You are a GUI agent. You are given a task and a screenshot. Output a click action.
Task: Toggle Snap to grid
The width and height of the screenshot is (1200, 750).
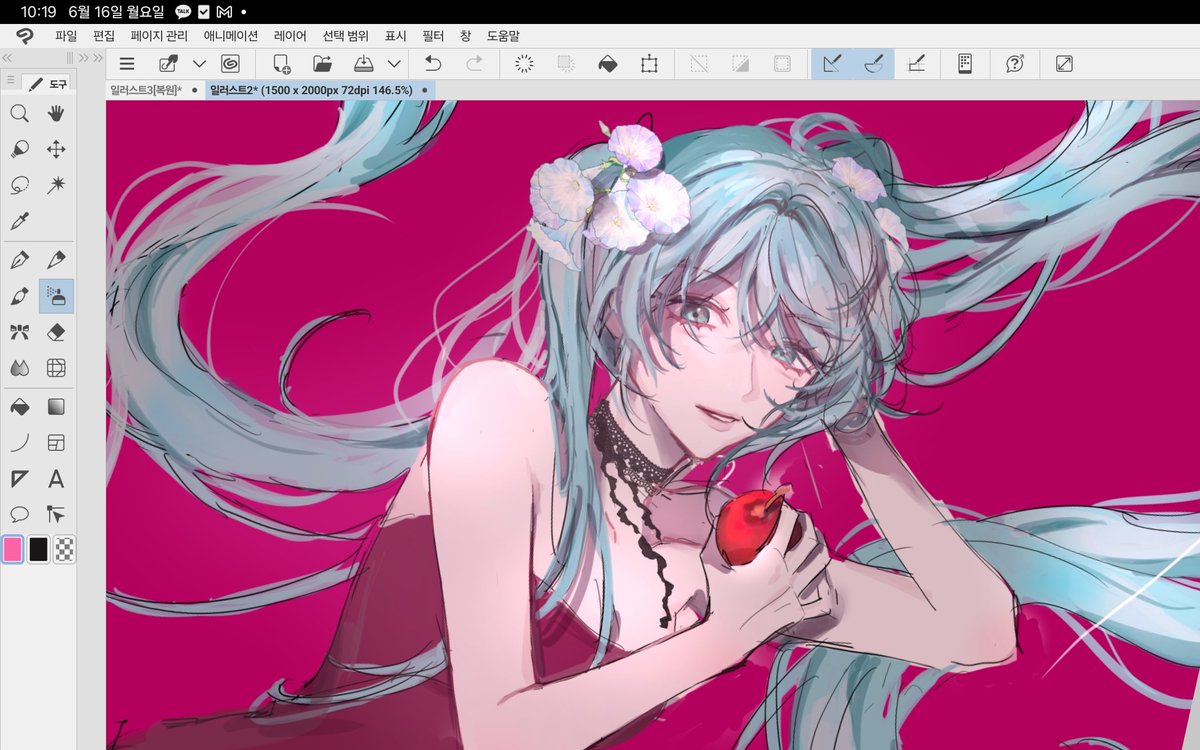pyautogui.click(x=915, y=64)
